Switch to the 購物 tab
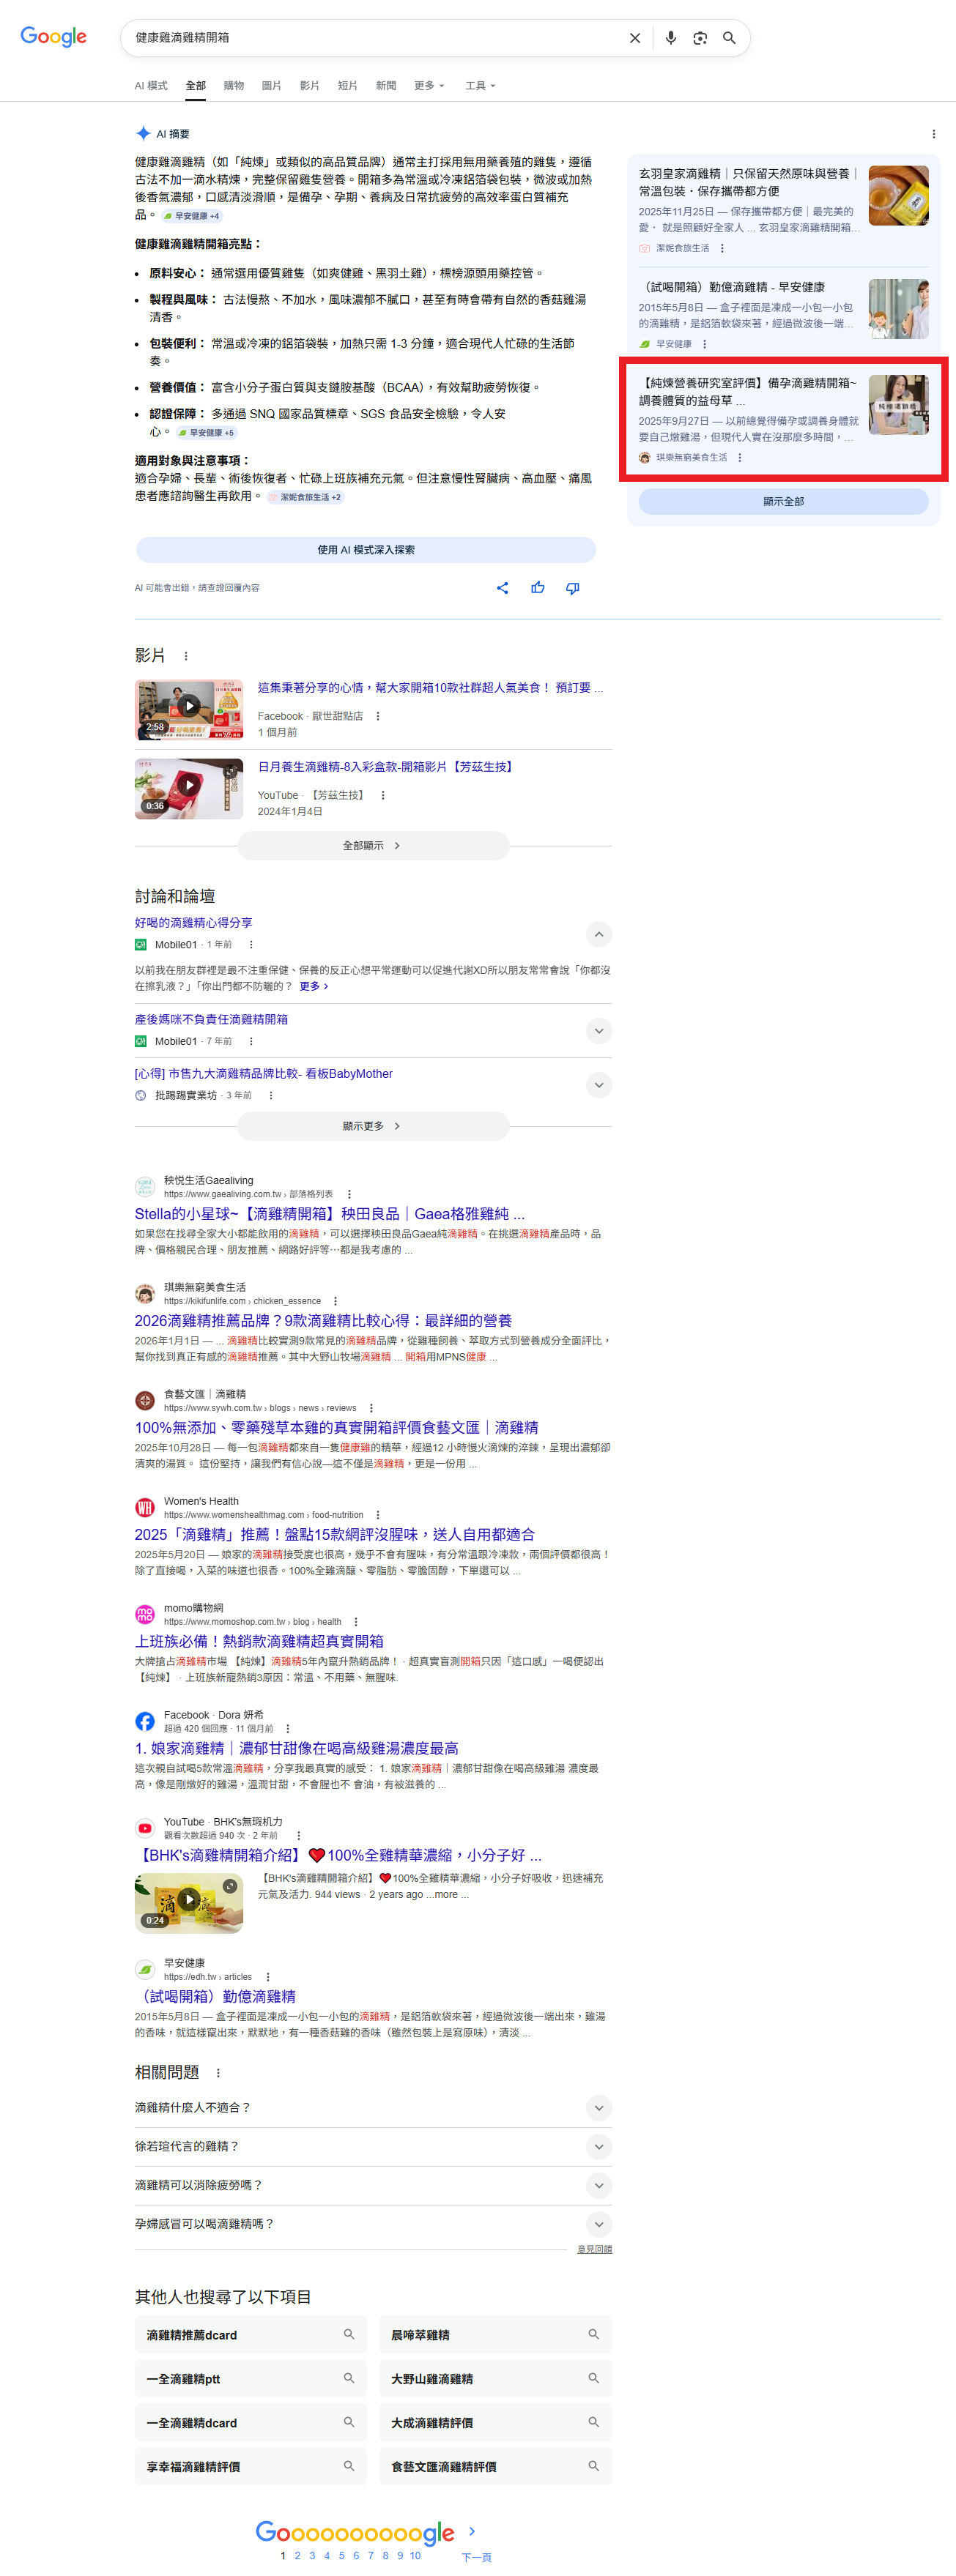 coord(233,86)
